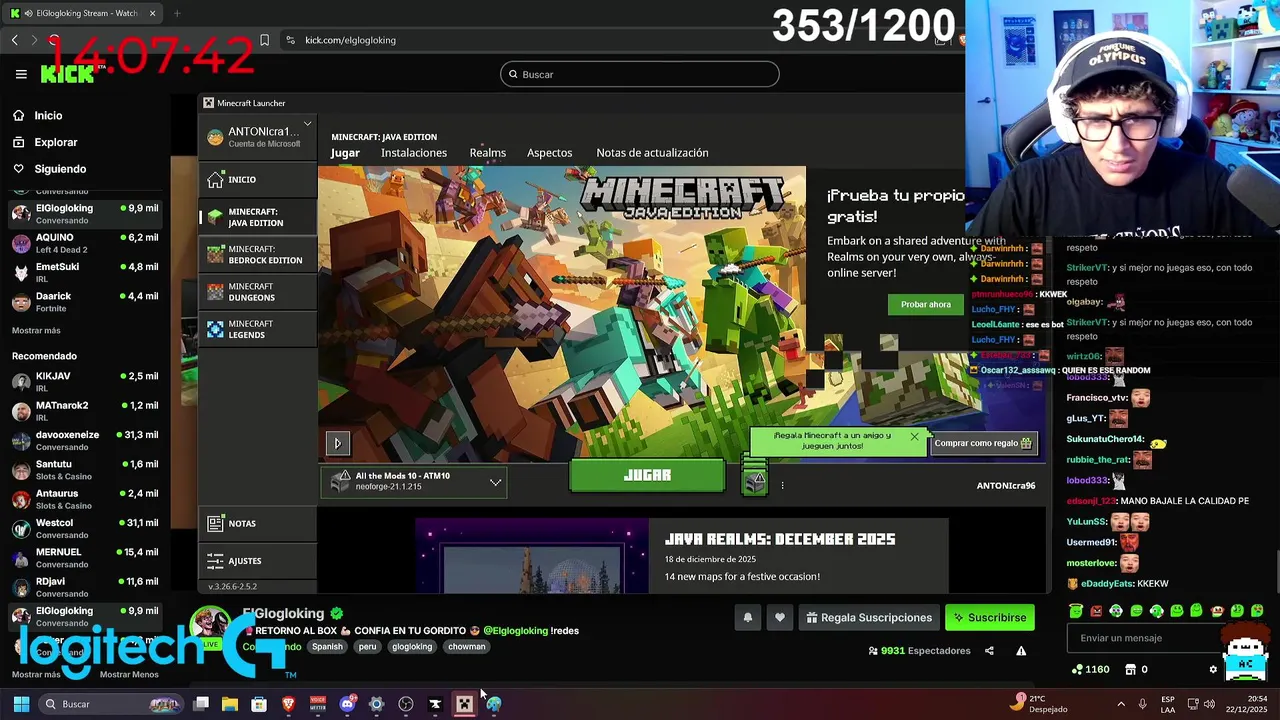The height and width of the screenshot is (720, 1280).
Task: Click the volume tray icon
Action: pyautogui.click(x=1209, y=704)
